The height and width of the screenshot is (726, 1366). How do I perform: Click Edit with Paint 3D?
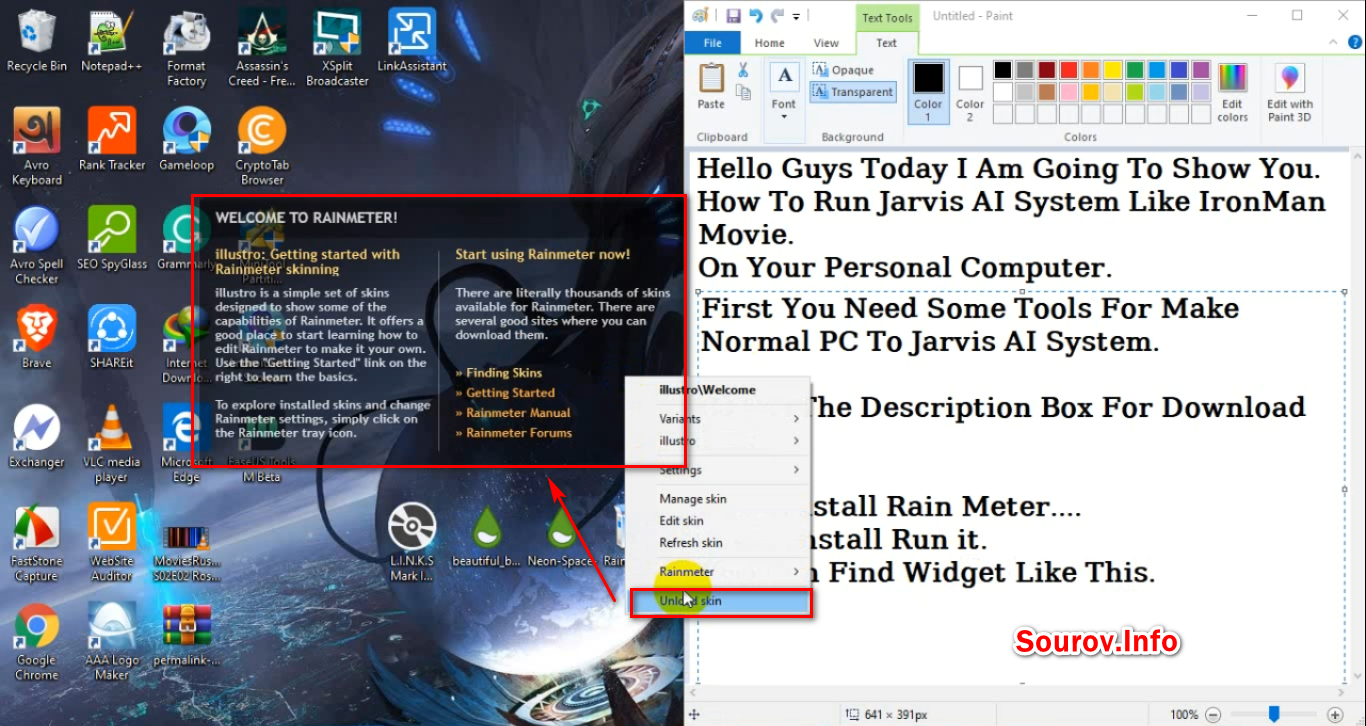1290,92
